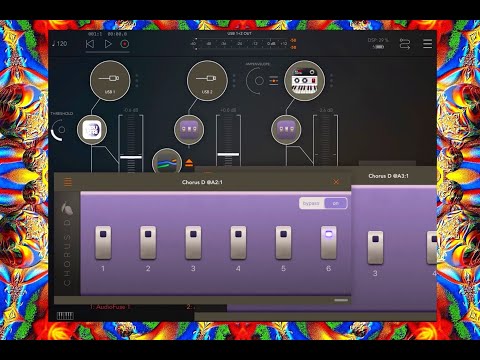Screen dimensions: 480x360
Task: Grab the resize handle at @A2:1 window bottom
Action: tap(341, 300)
